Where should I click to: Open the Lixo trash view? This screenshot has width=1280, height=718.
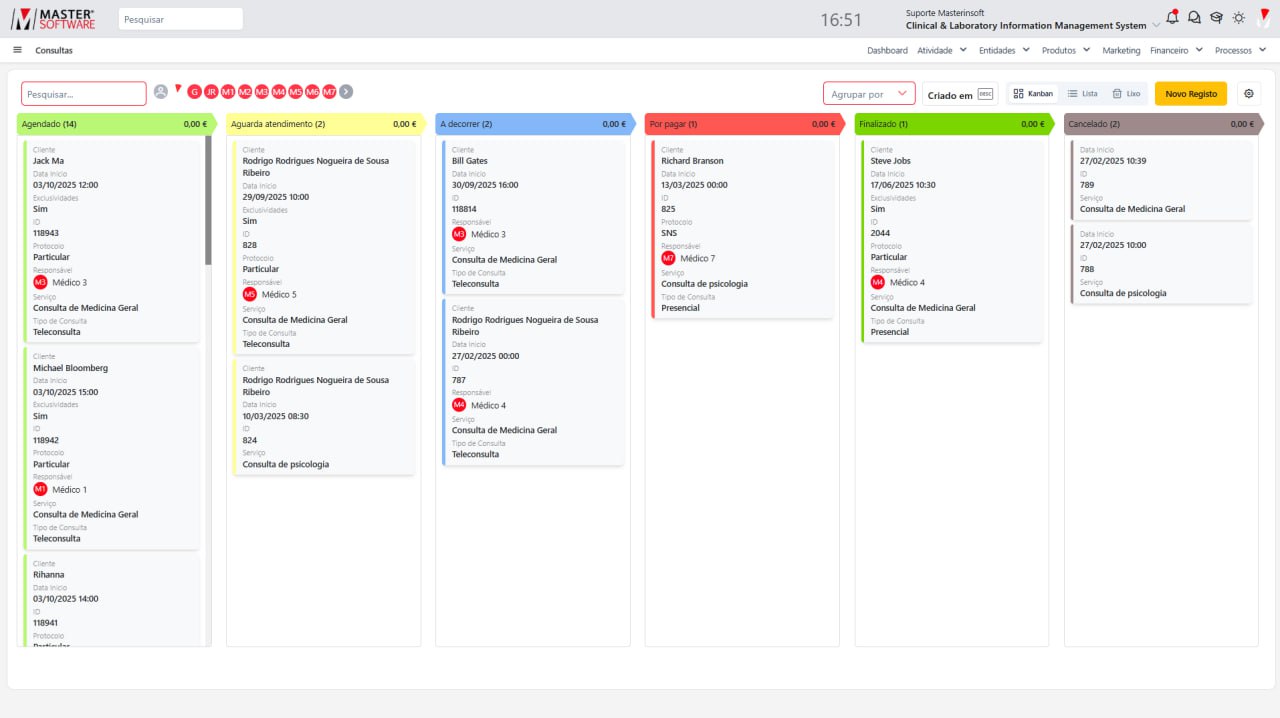click(1126, 94)
